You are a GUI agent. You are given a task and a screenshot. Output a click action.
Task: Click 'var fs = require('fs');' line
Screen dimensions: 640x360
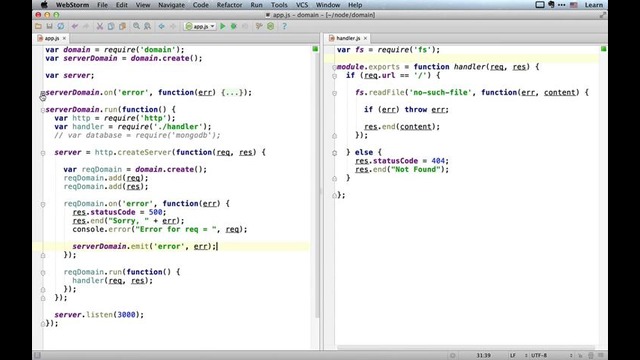tap(388, 50)
